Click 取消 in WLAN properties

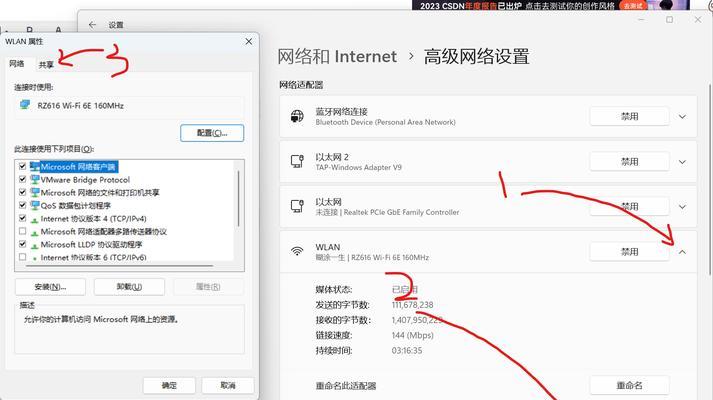click(x=228, y=385)
